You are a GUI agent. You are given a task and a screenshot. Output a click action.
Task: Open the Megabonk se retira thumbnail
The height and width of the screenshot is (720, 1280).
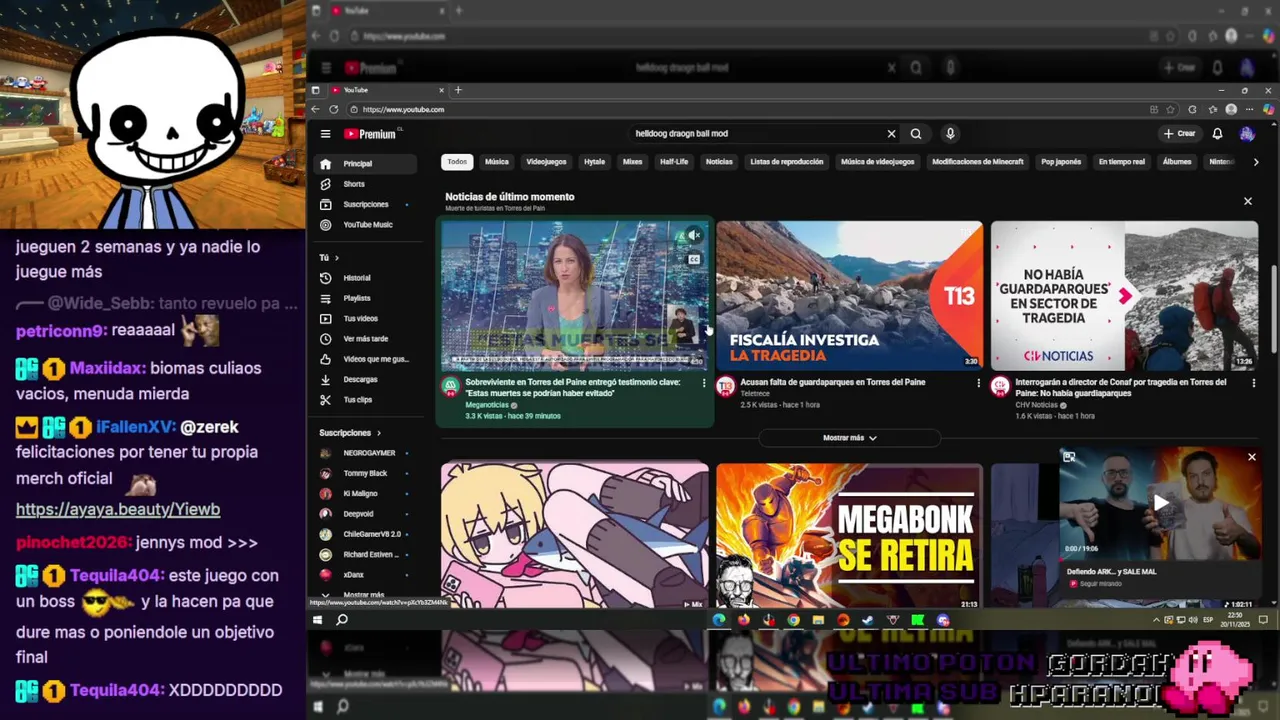(x=850, y=535)
